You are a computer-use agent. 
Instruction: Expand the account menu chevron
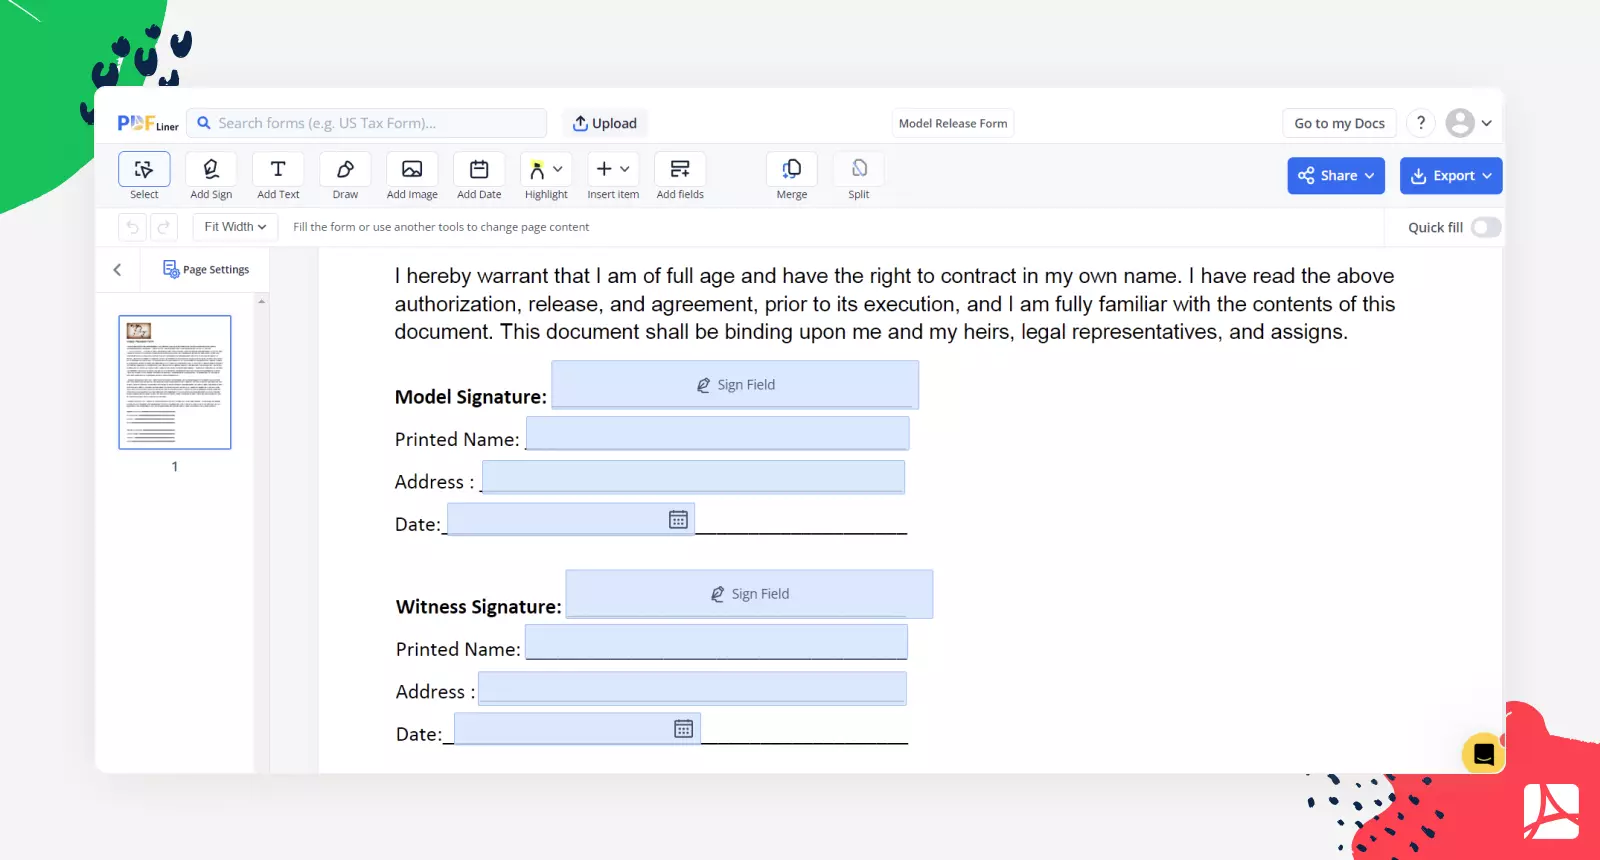tap(1487, 123)
